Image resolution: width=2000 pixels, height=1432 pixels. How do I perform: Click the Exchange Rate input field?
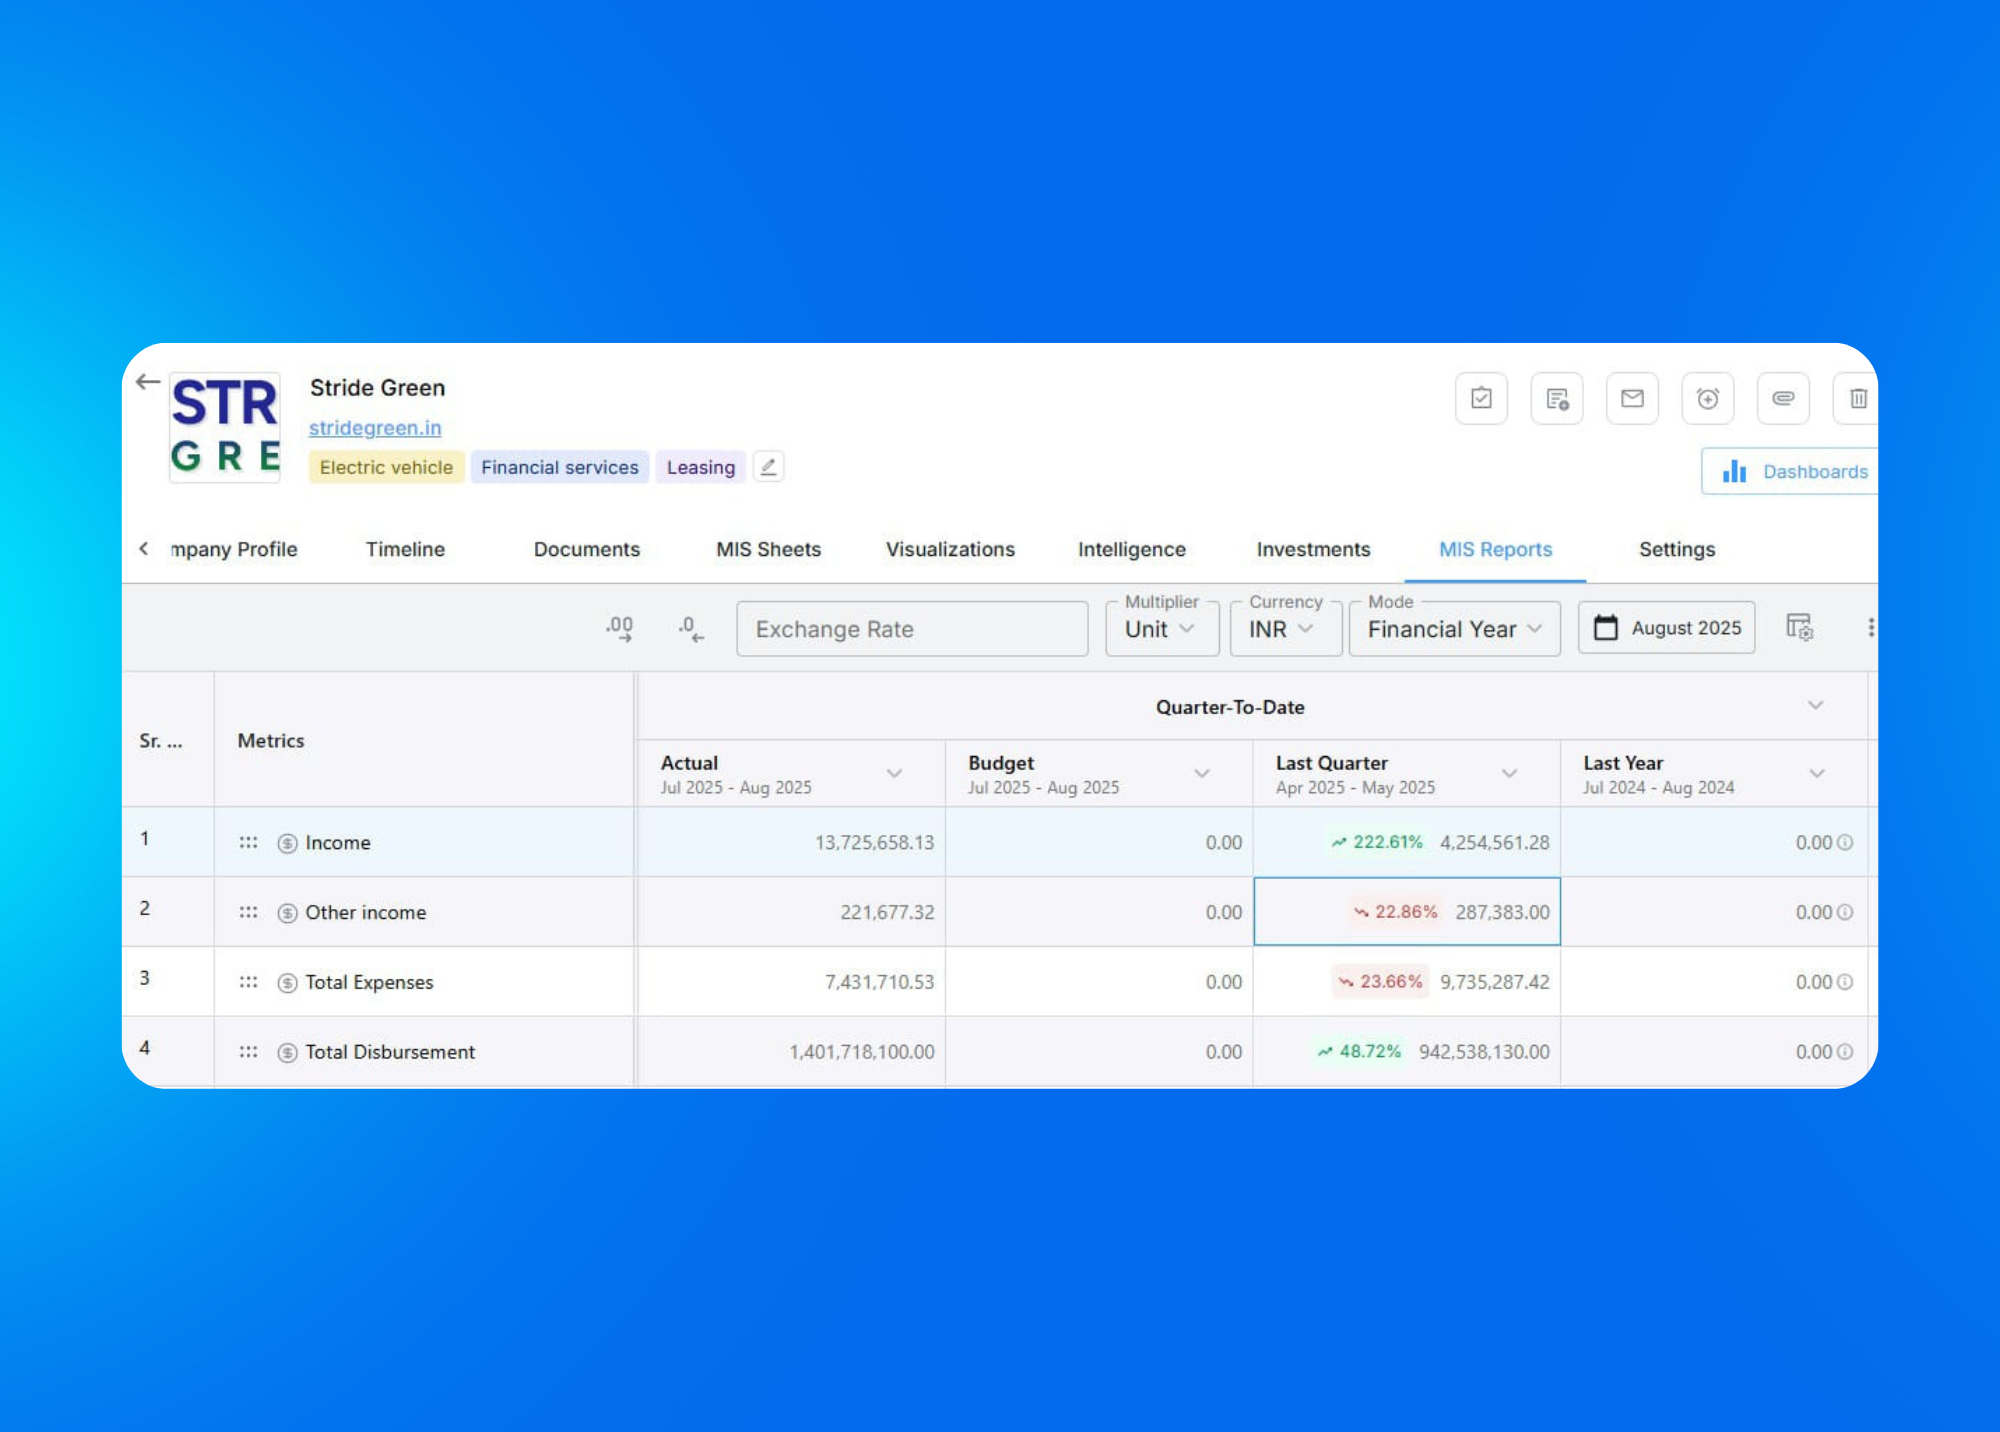coord(911,629)
